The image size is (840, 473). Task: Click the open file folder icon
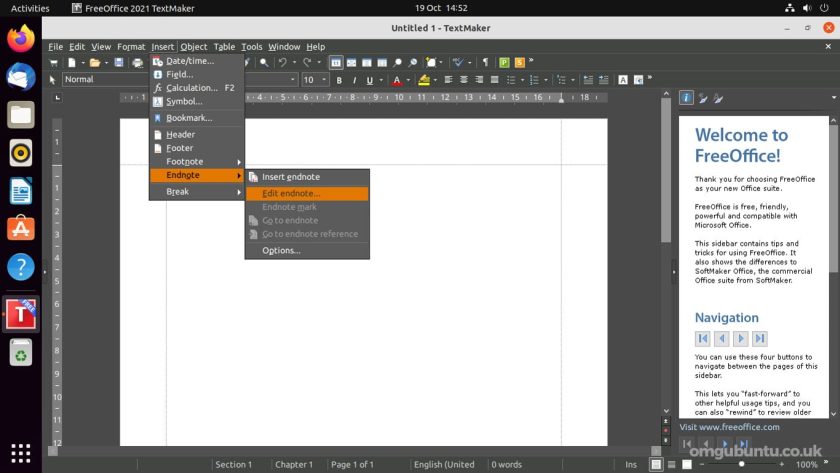95,63
